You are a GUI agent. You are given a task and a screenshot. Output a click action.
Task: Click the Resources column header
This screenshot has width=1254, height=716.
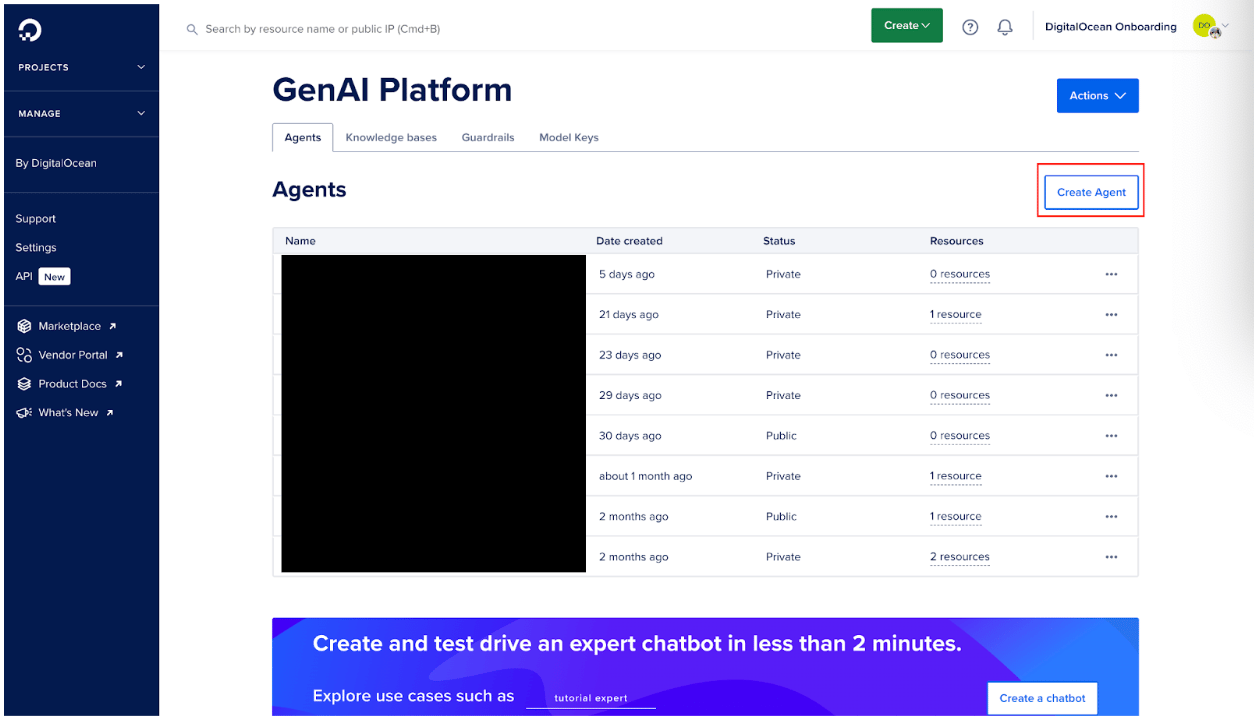(x=957, y=241)
